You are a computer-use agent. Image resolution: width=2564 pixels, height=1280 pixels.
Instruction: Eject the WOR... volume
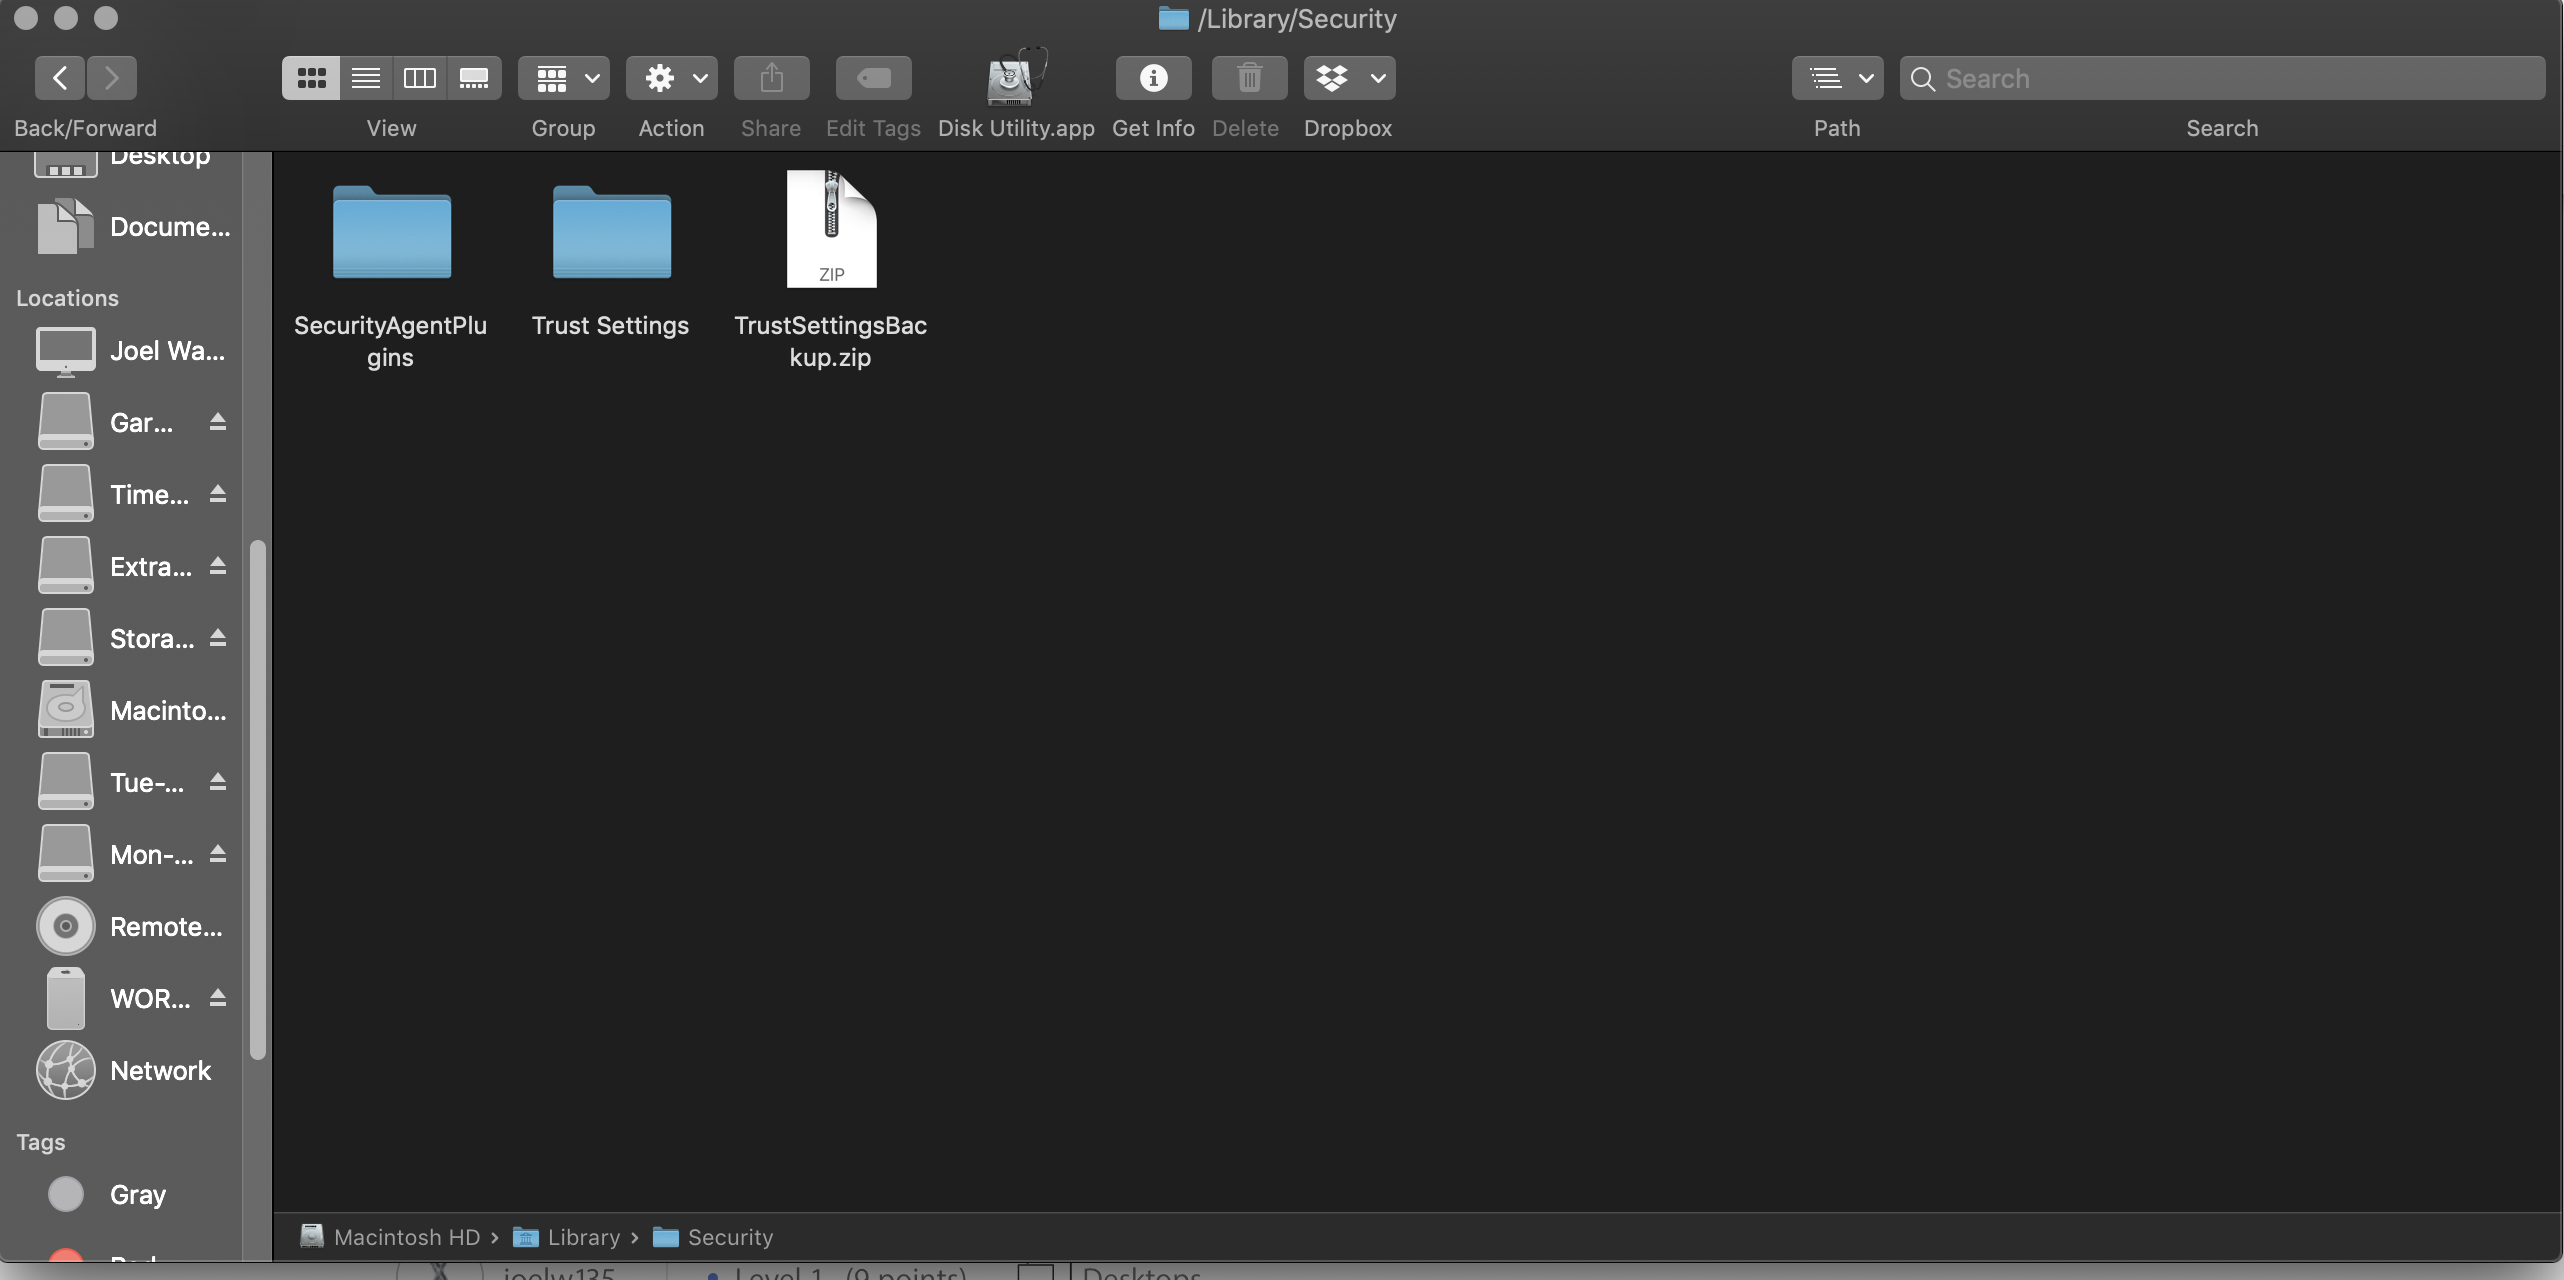coord(218,998)
